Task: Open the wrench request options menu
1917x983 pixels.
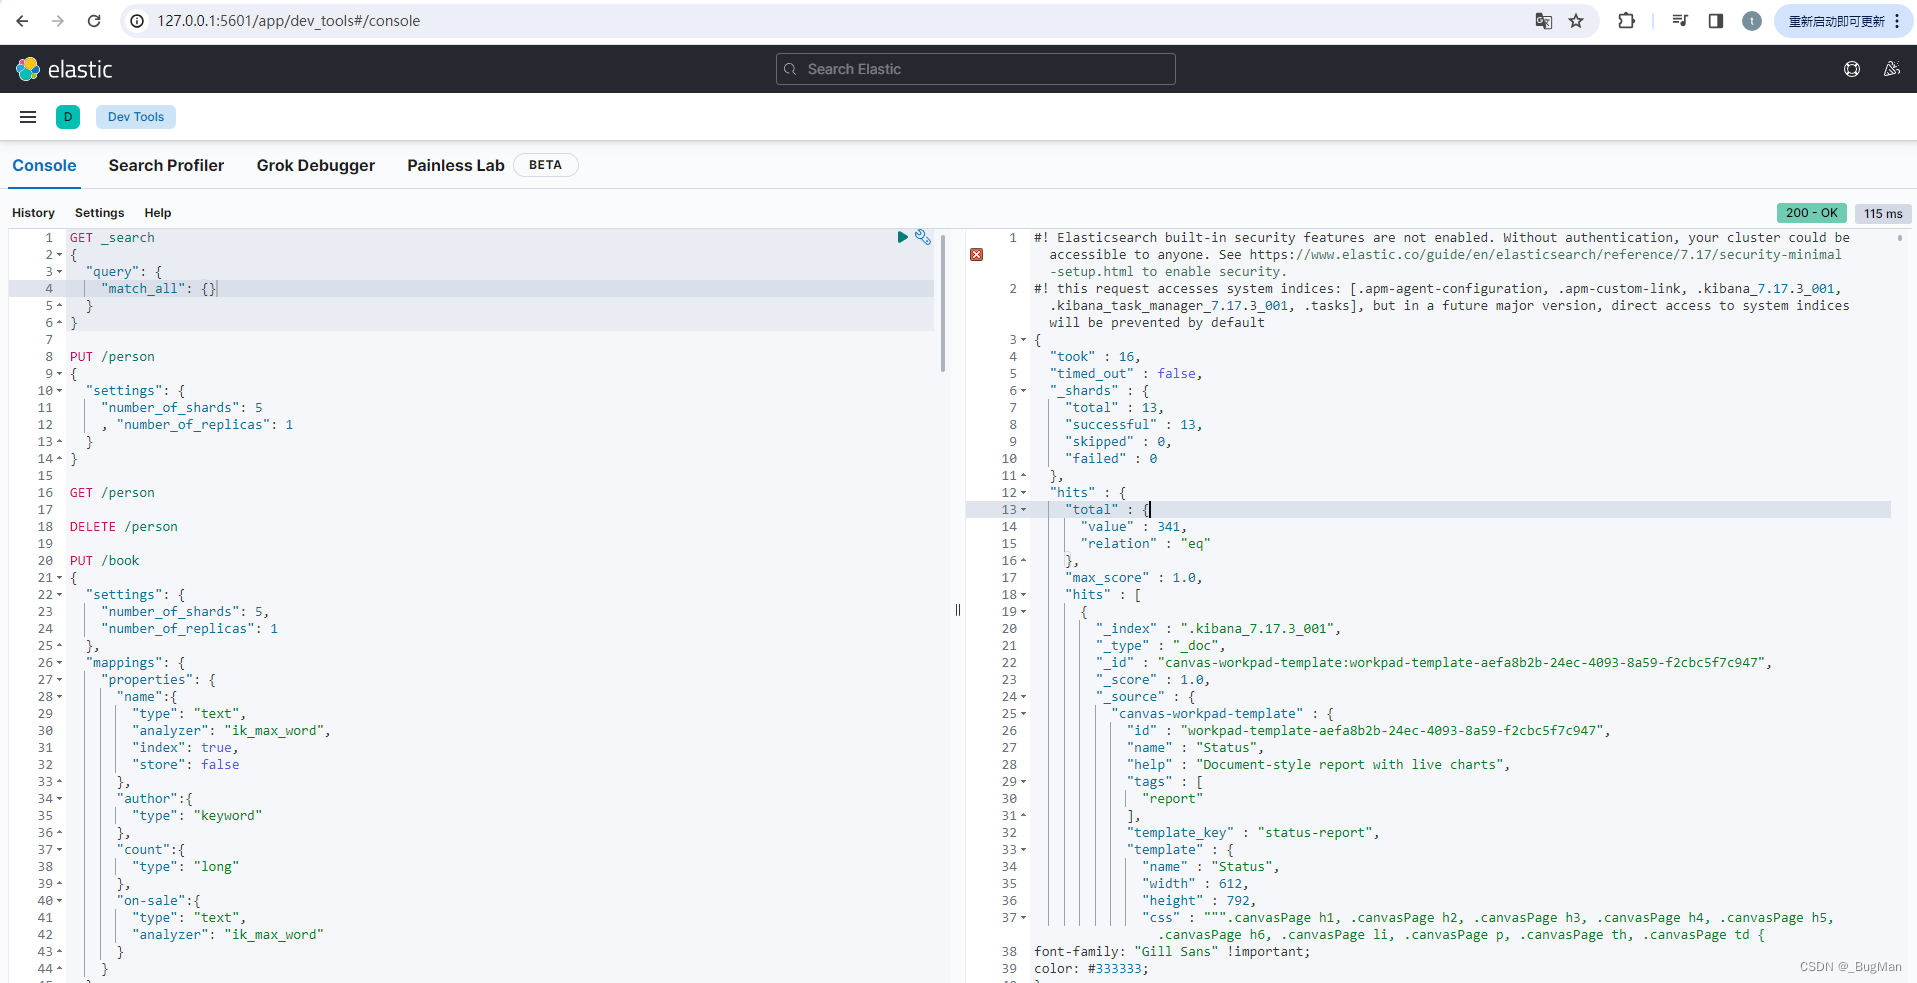Action: (x=923, y=237)
